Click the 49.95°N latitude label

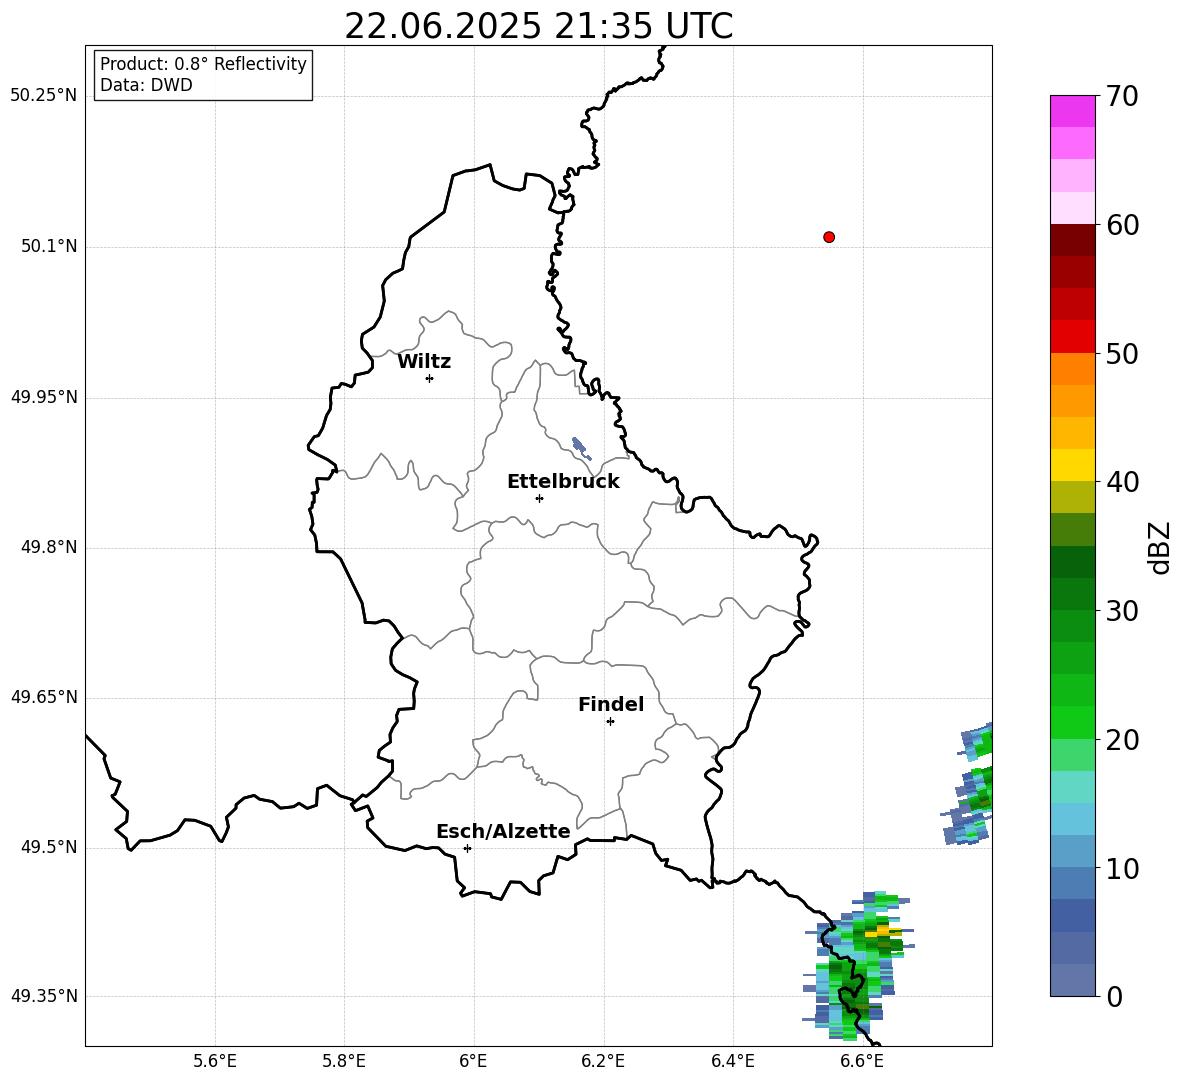coord(44,397)
